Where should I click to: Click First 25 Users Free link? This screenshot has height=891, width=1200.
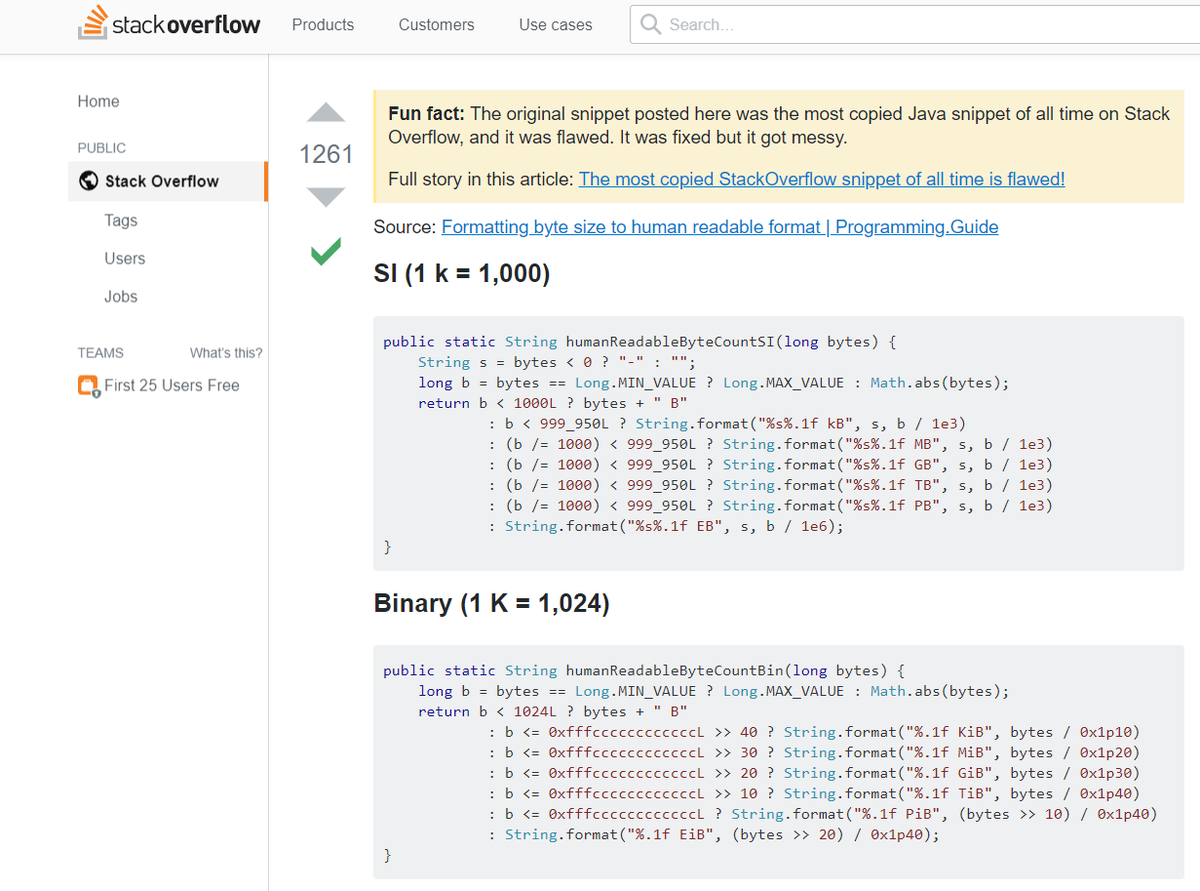172,386
